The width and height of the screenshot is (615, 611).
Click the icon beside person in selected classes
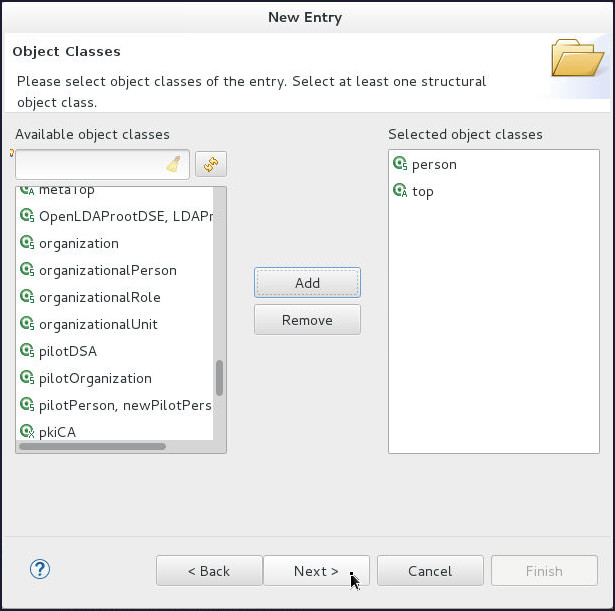[400, 164]
